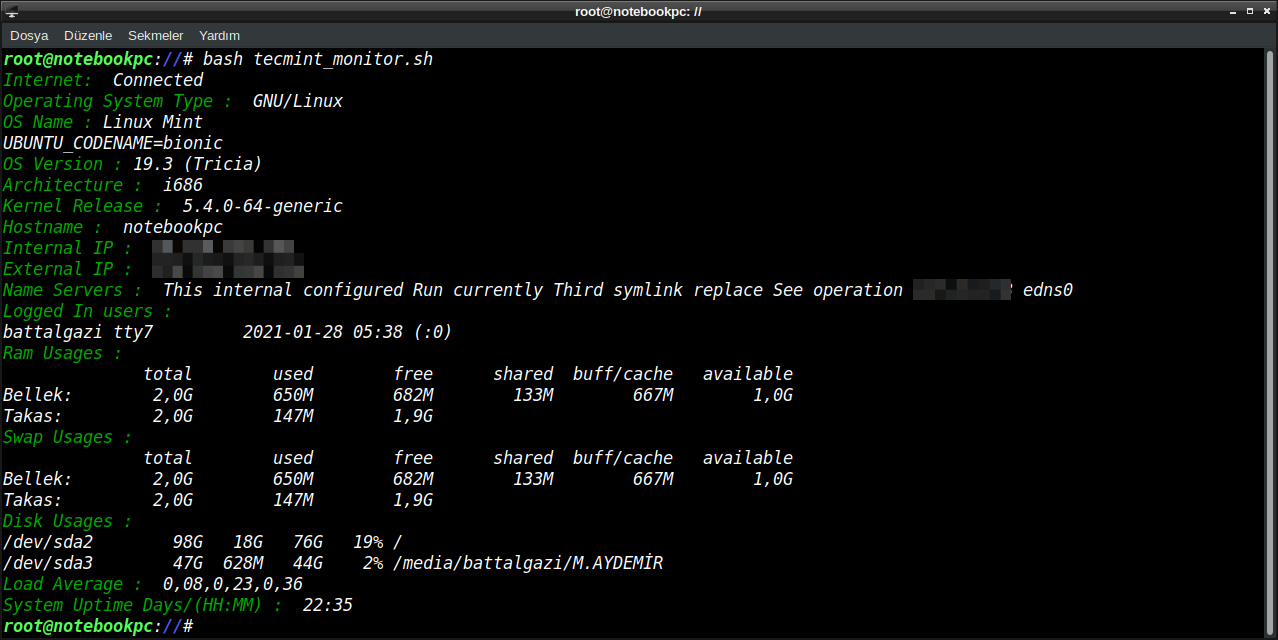Select the word 'configured' in name servers line

[x=353, y=290]
